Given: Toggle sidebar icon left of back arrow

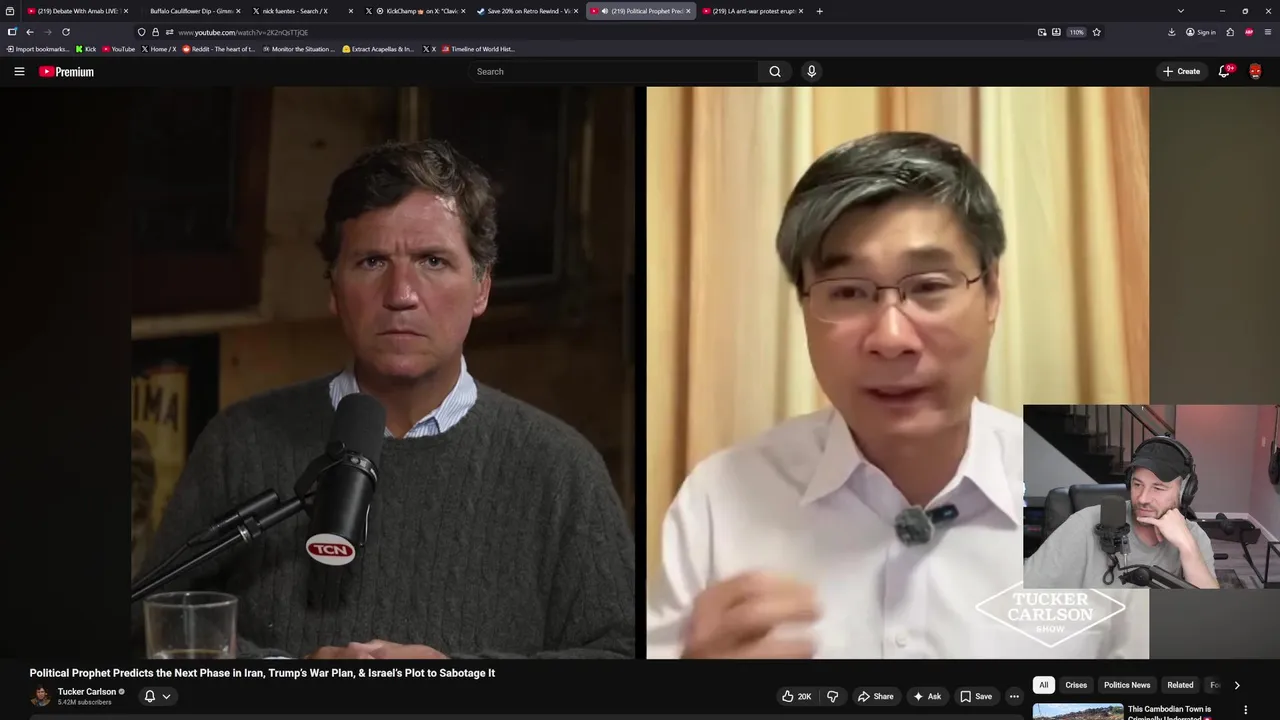Looking at the screenshot, I should (12, 32).
